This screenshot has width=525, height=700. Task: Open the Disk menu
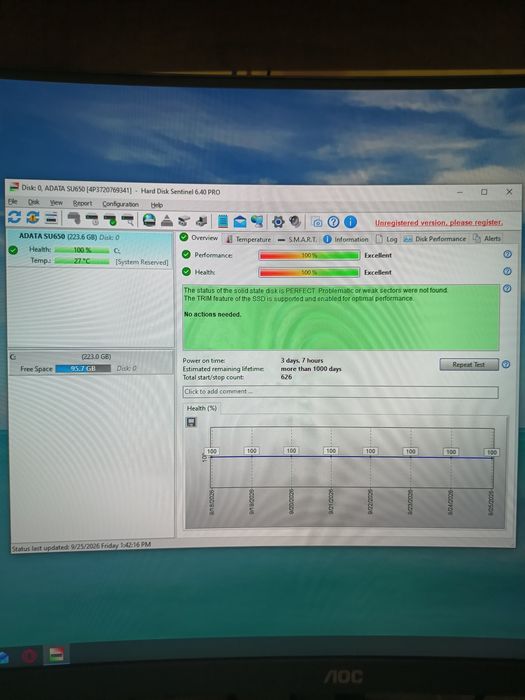point(33,202)
